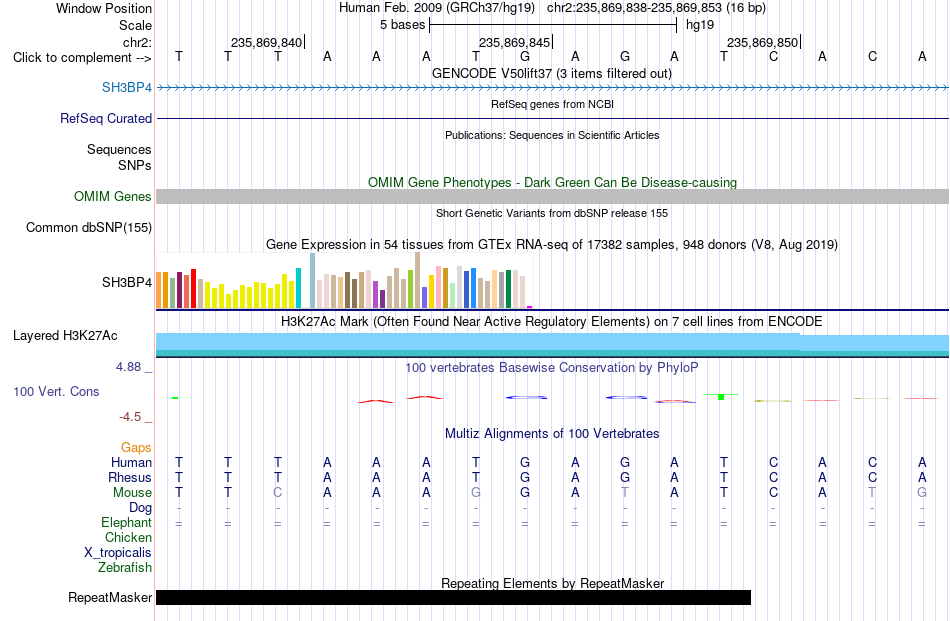Click the SH3BP4 gene arrow line
This screenshot has width=950, height=621.
[x=552, y=88]
